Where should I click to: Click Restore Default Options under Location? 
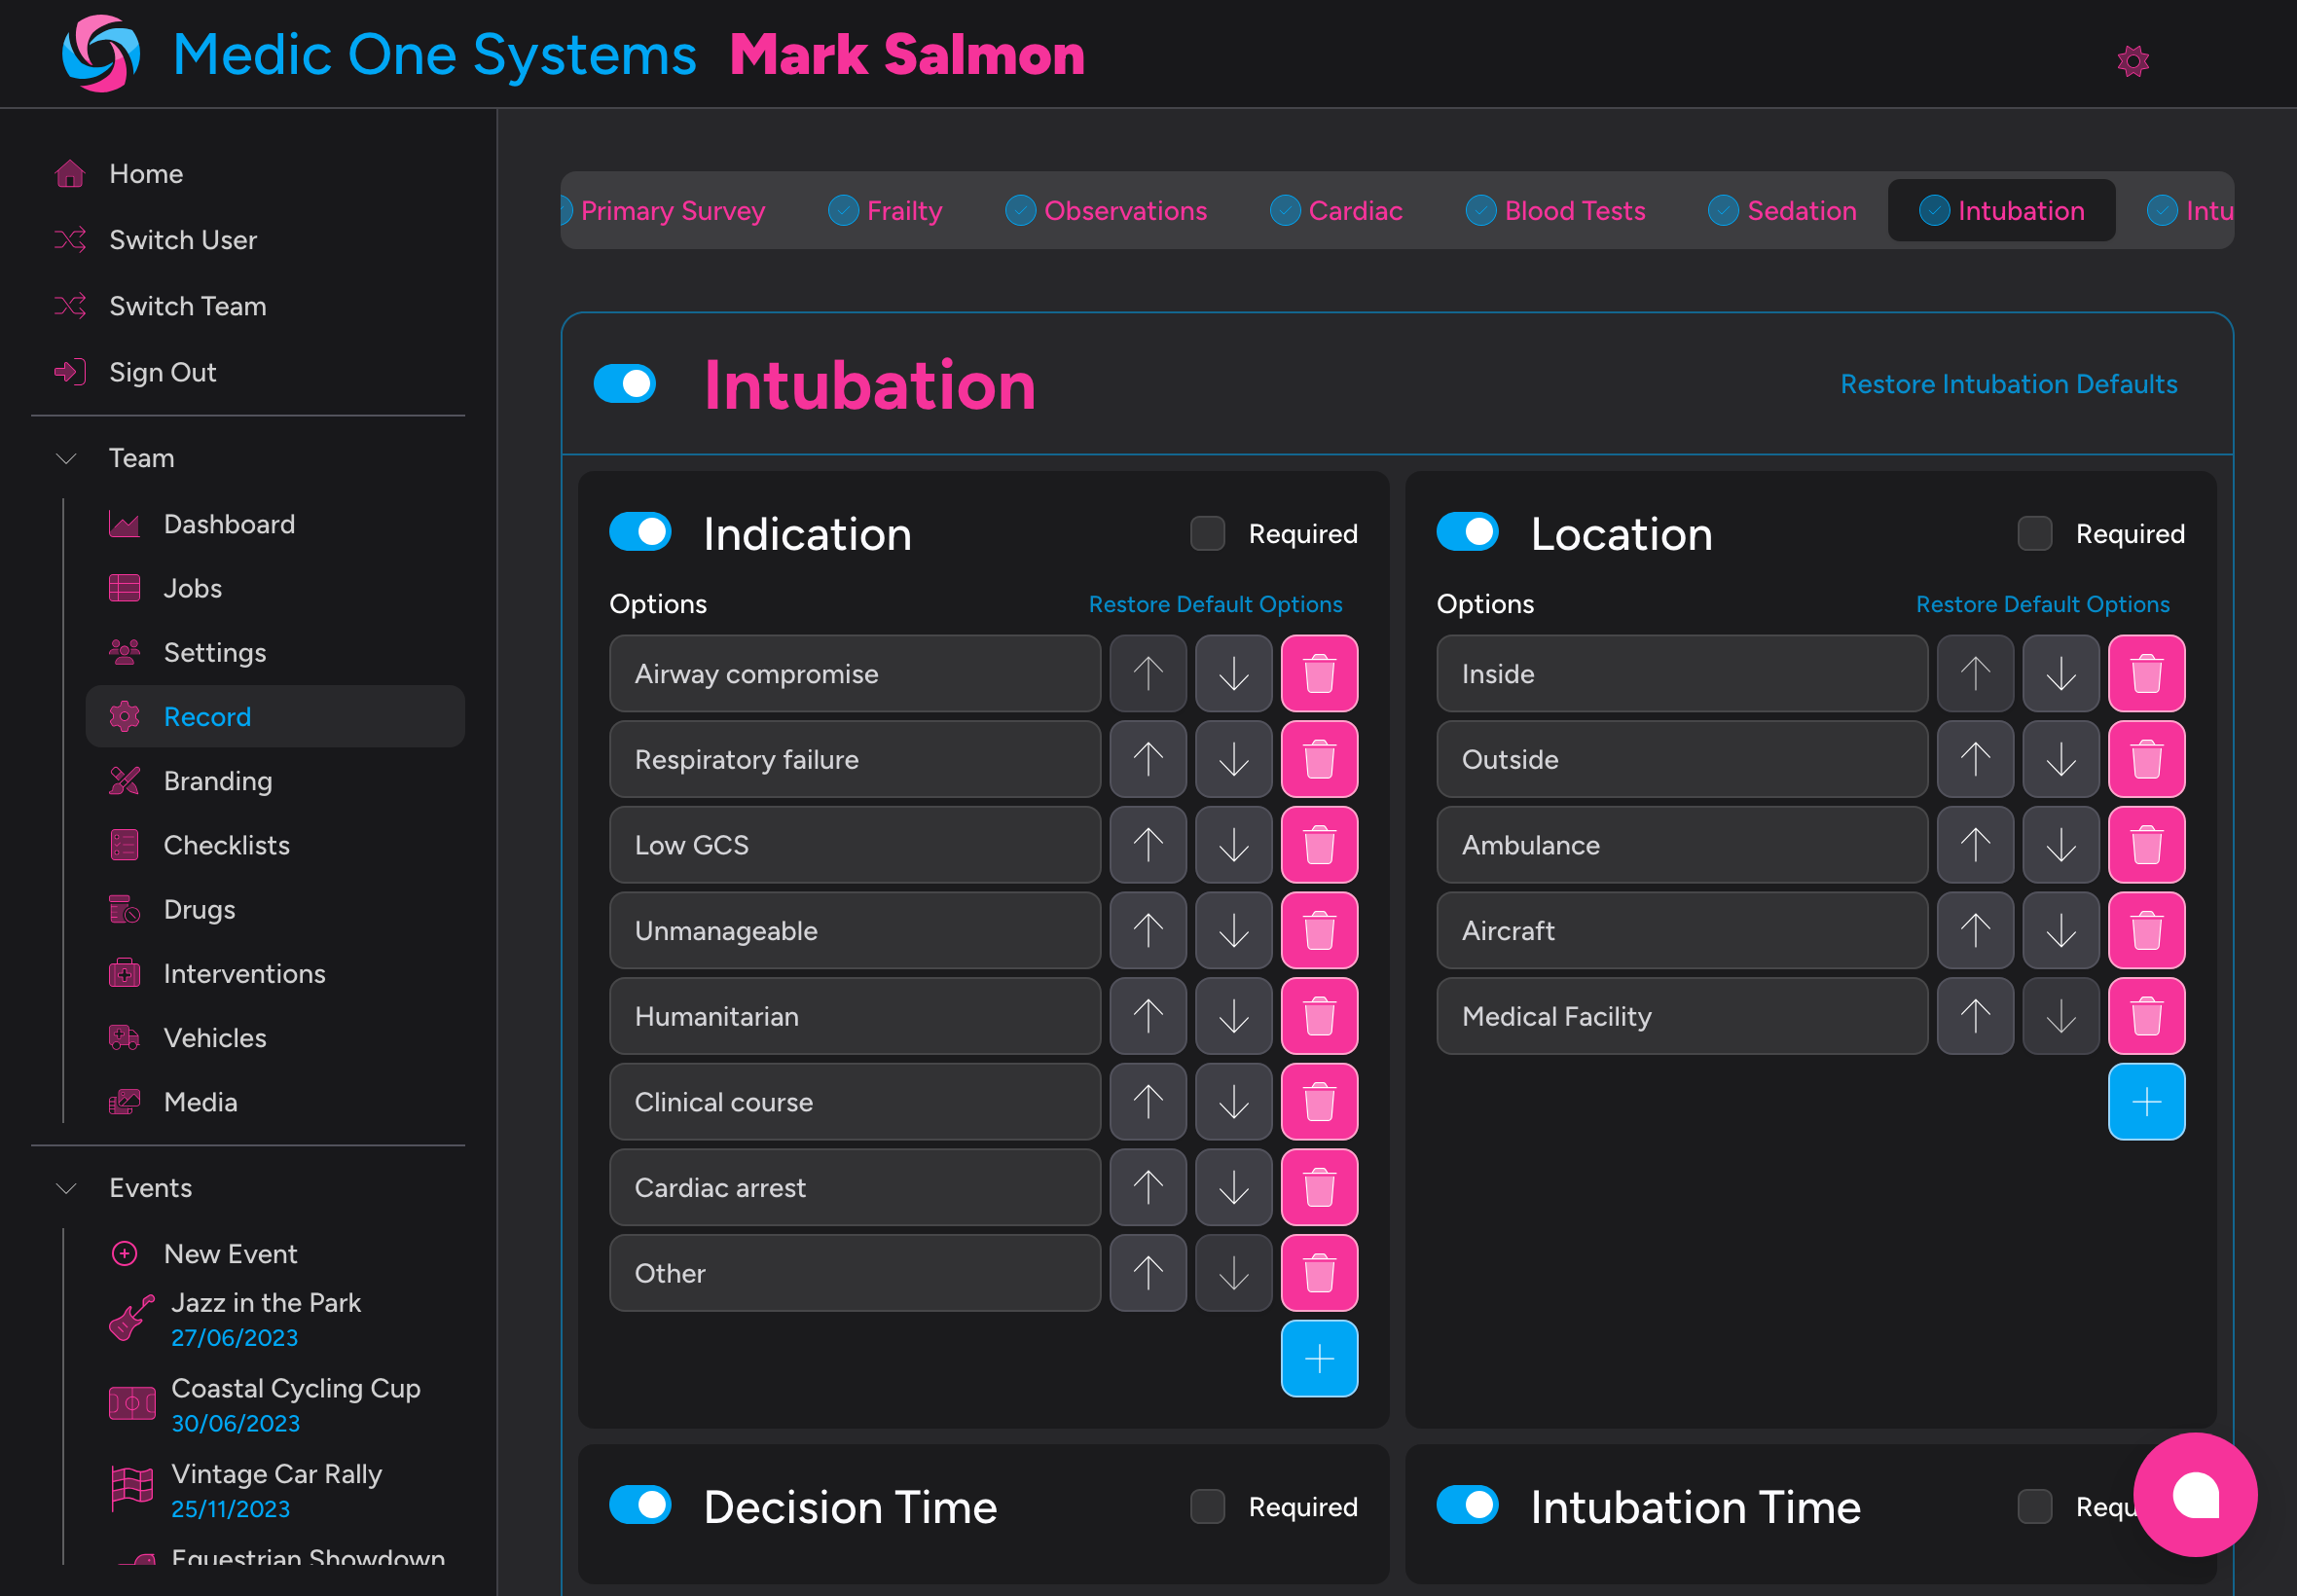pos(2043,604)
